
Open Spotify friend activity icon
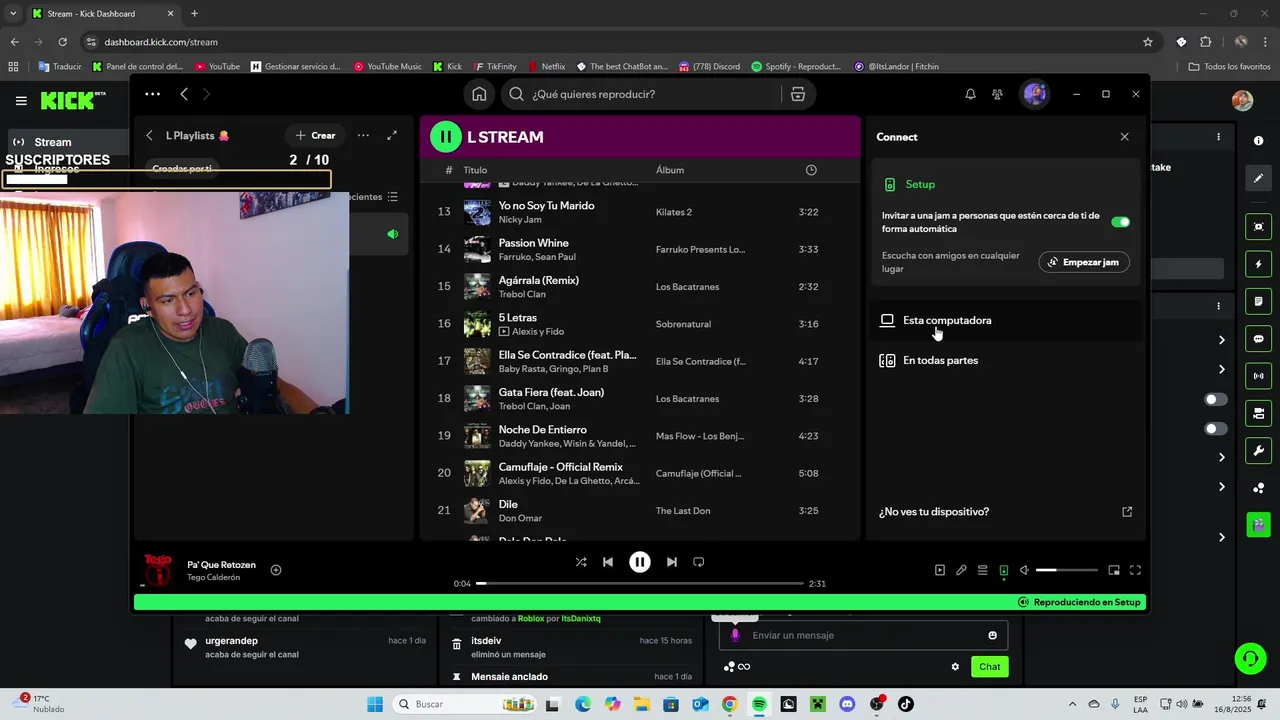997,94
